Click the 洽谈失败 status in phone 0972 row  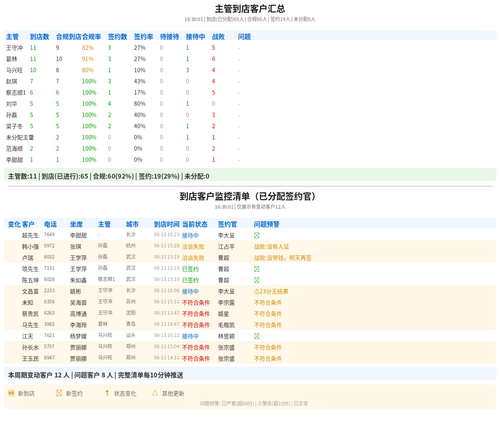[193, 247]
